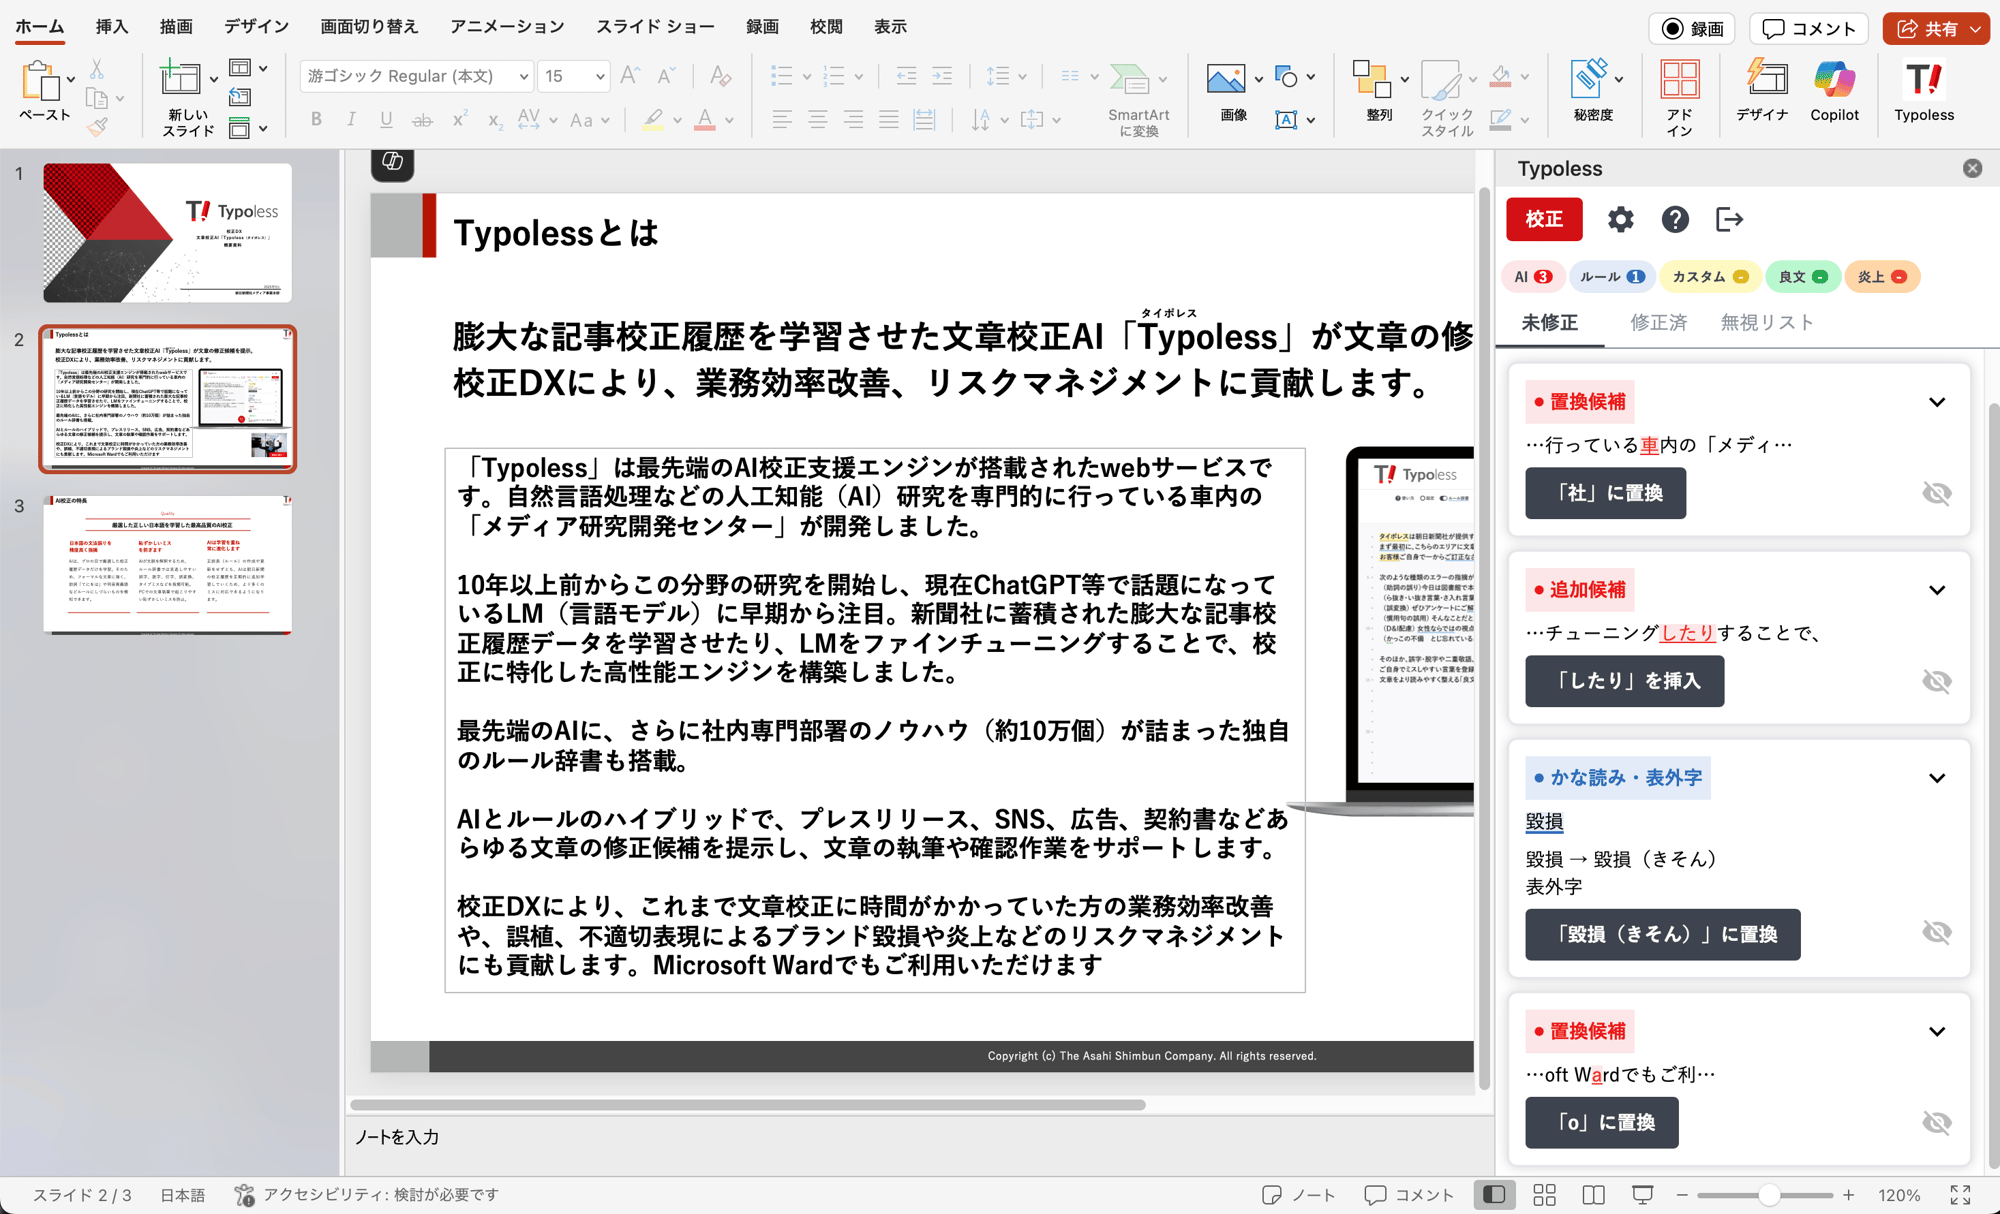Screen dimensions: 2000x1214
Task: Open Typoless settings gear icon
Action: coord(1620,219)
